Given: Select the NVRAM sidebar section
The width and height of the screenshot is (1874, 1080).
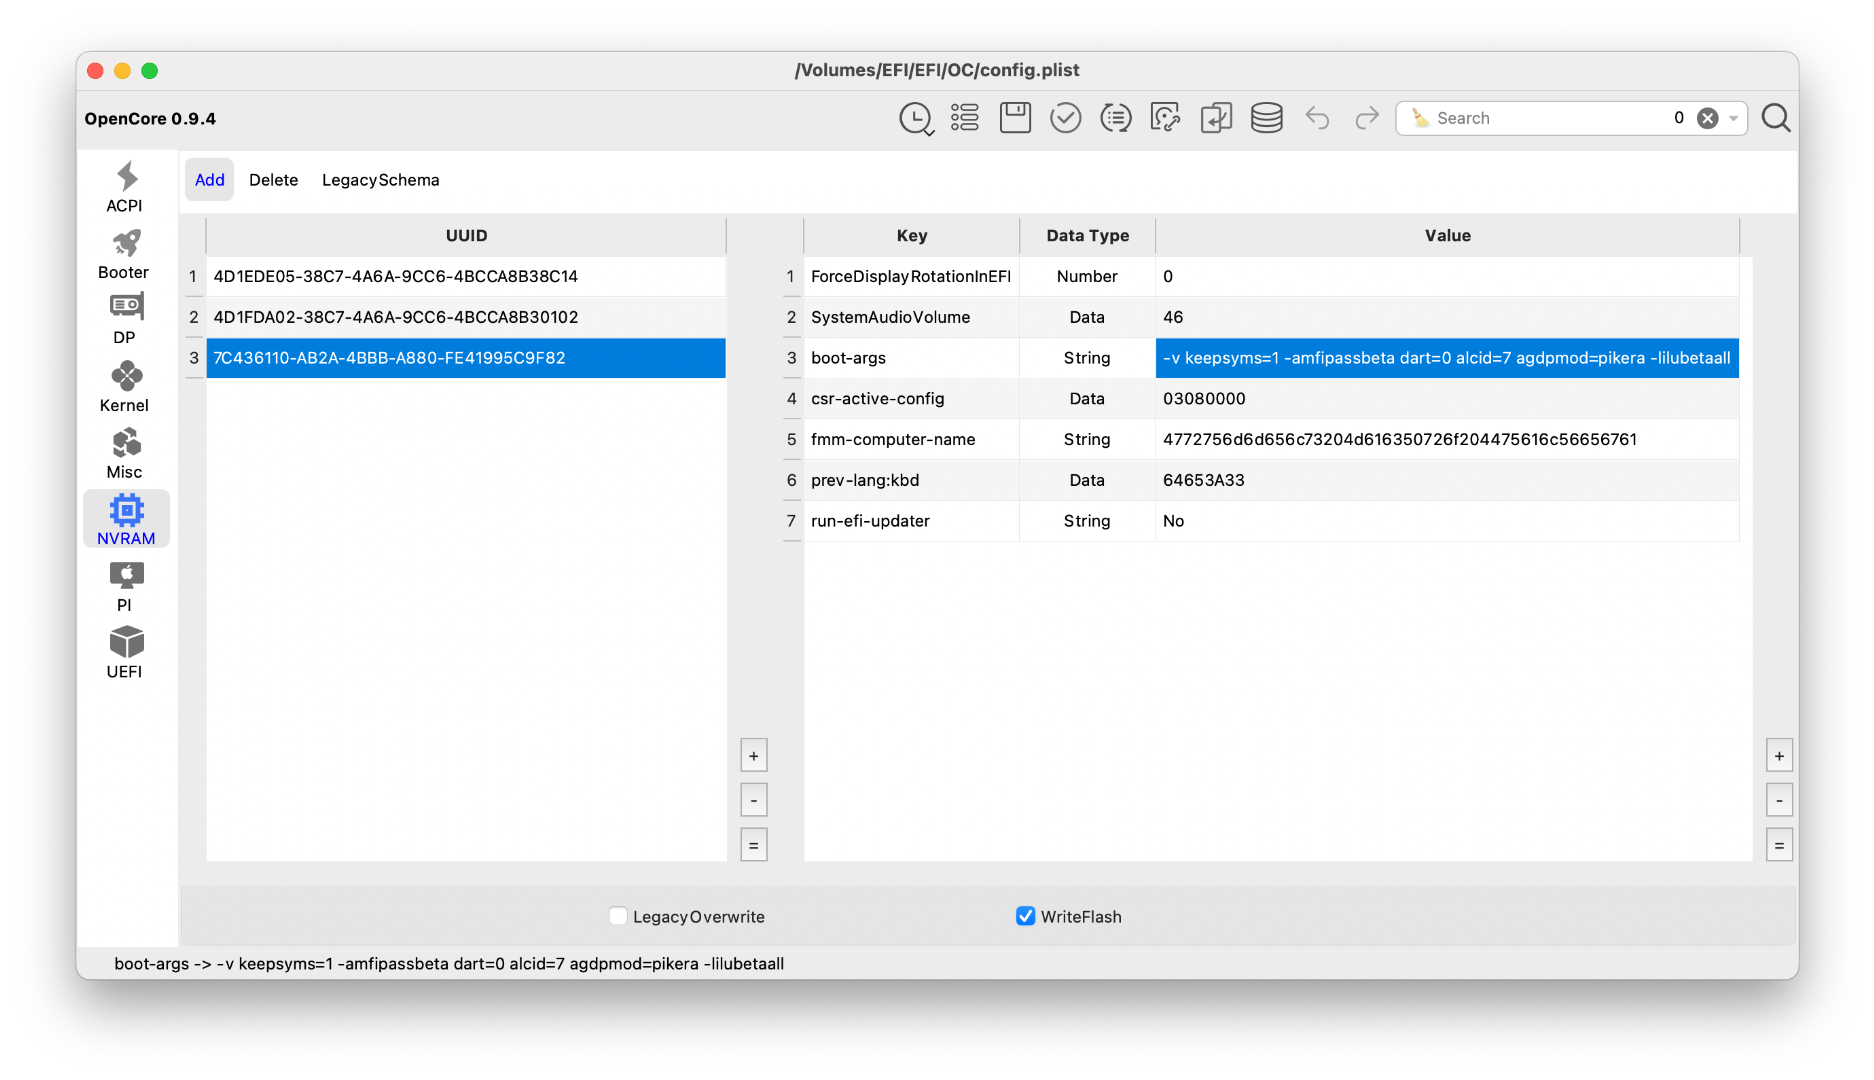Looking at the screenshot, I should pos(126,520).
